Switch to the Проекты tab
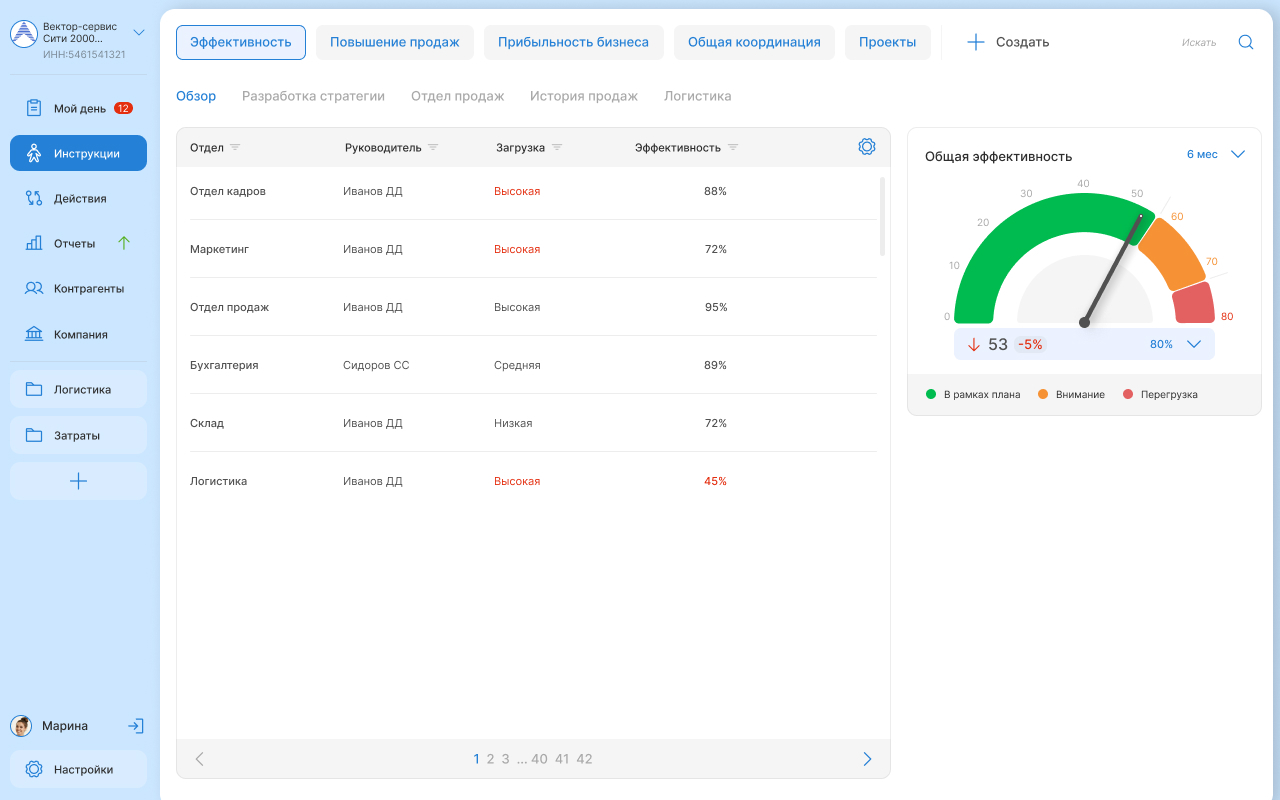The image size is (1280, 800). click(888, 42)
